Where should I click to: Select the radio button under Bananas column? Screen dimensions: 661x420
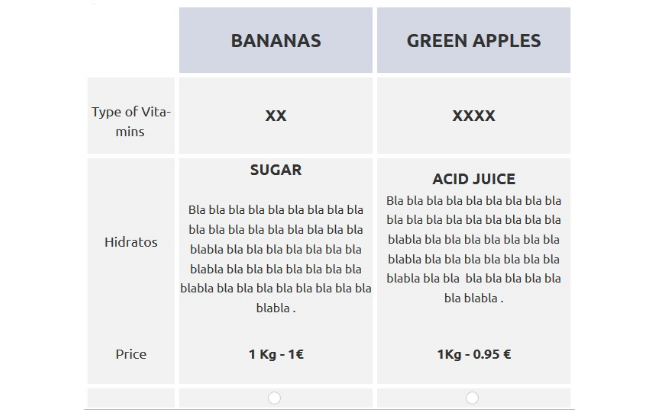(x=275, y=398)
